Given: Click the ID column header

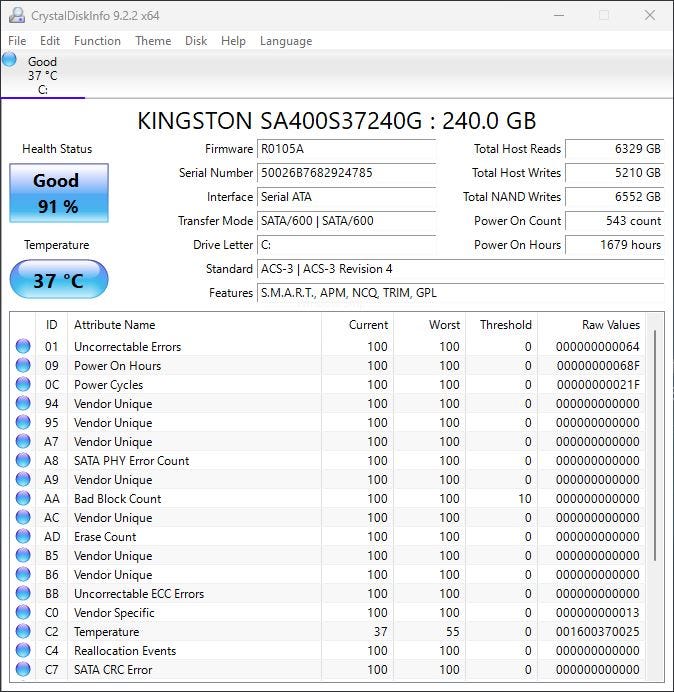Looking at the screenshot, I should click(x=52, y=325).
